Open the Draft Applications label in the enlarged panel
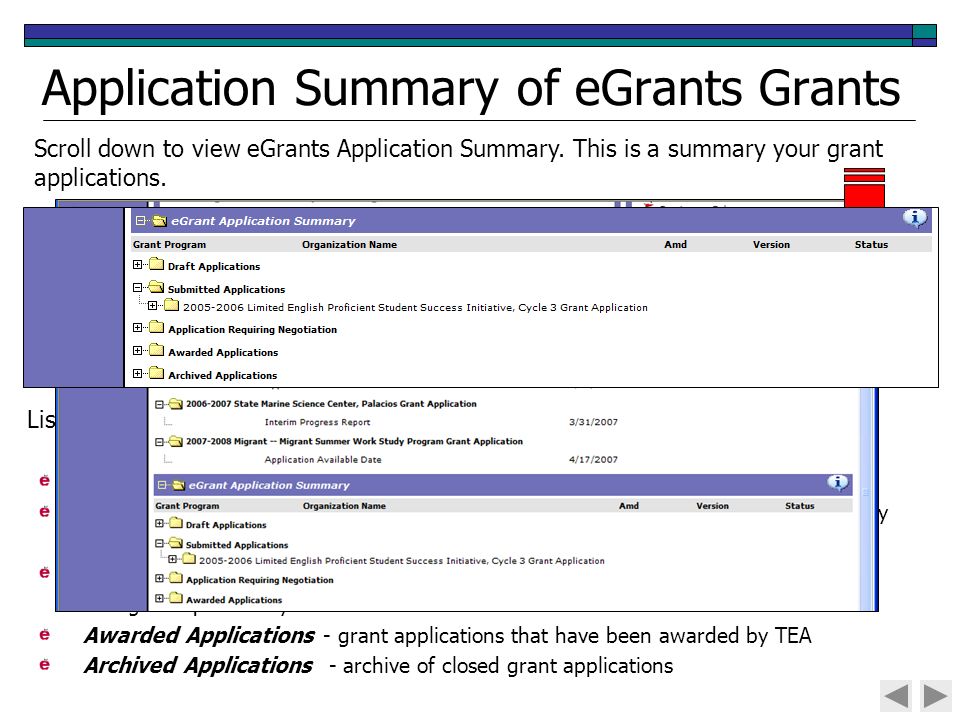960x720 pixels. (x=214, y=266)
